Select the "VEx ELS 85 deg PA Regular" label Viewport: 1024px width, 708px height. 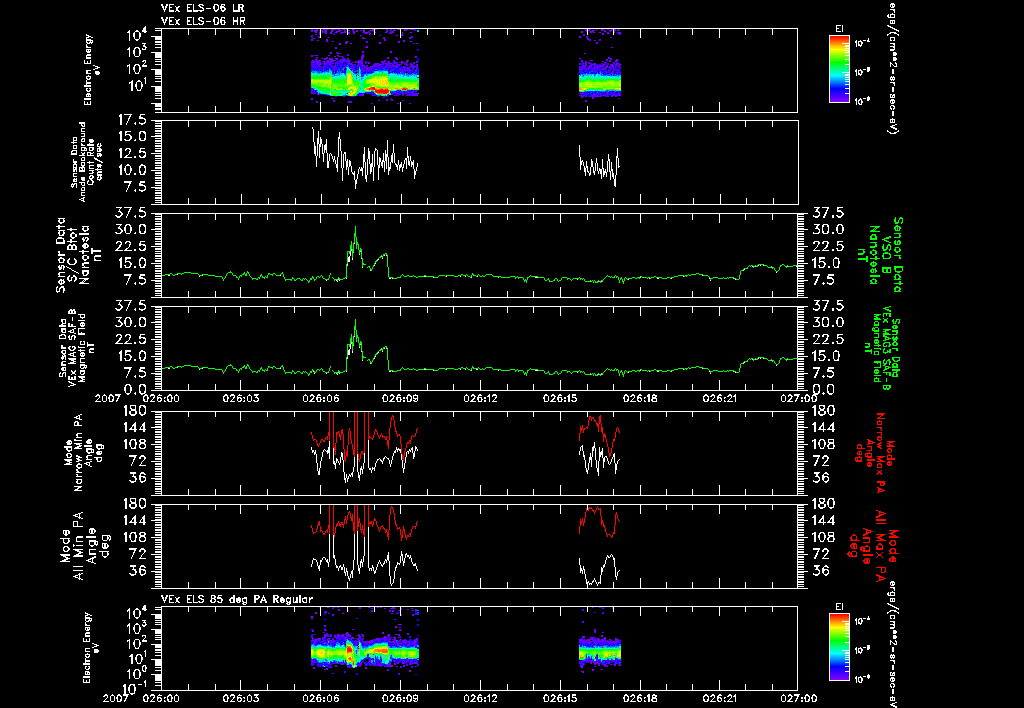236,599
